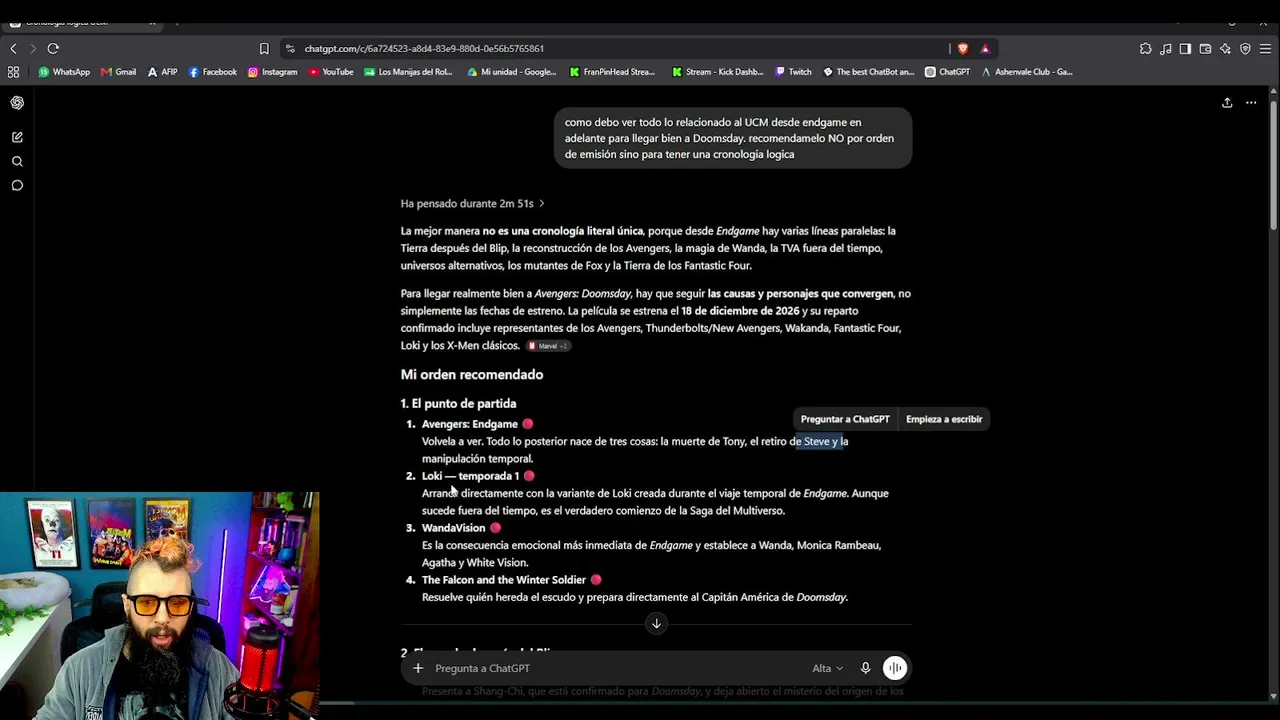Click the list title 'Avengers: Endgame'

tap(470, 424)
